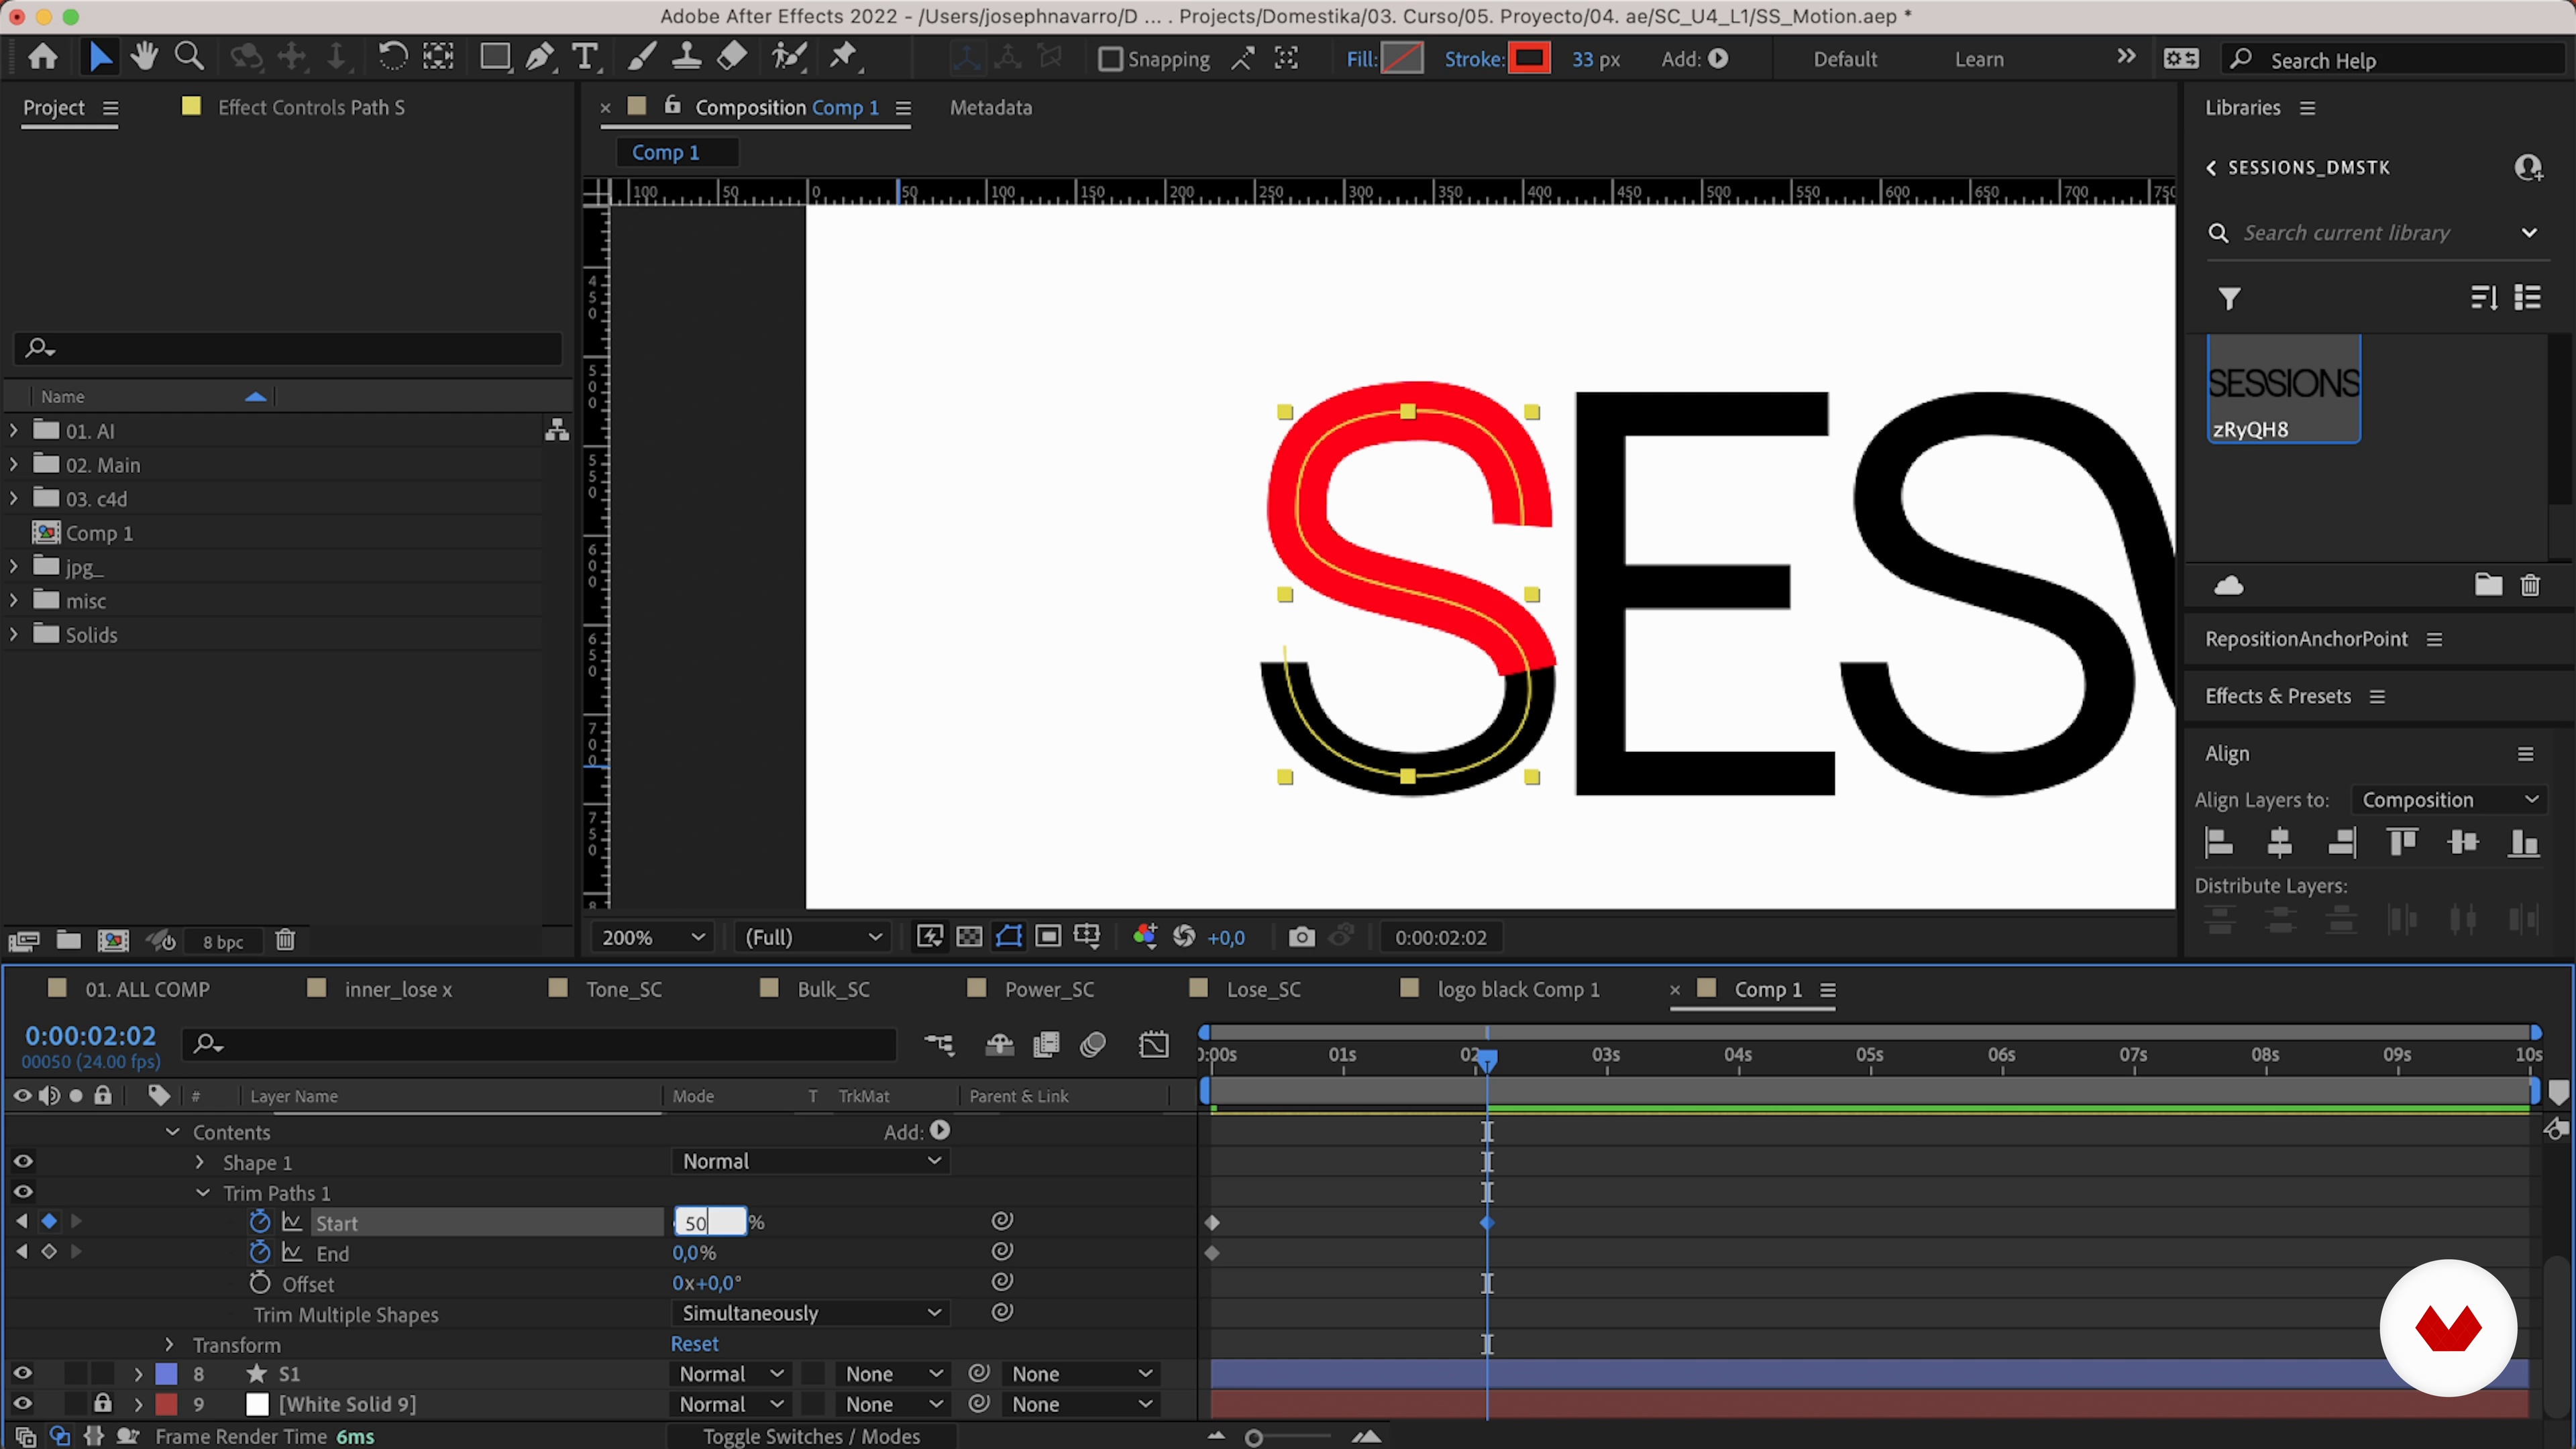Select the Selection arrow tool

100,57
